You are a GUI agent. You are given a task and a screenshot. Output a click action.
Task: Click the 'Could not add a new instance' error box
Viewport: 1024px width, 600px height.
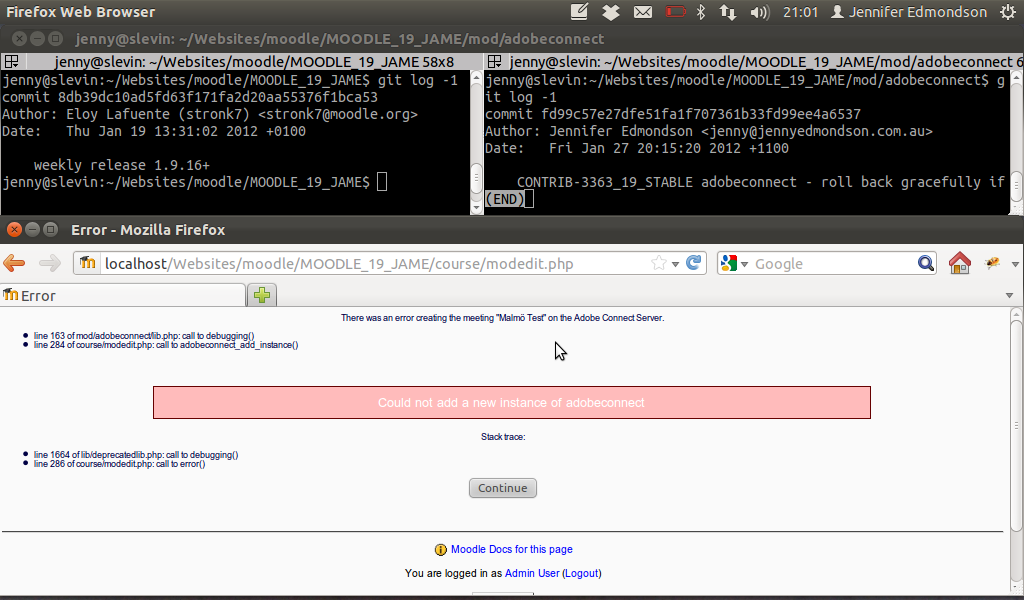coord(511,402)
